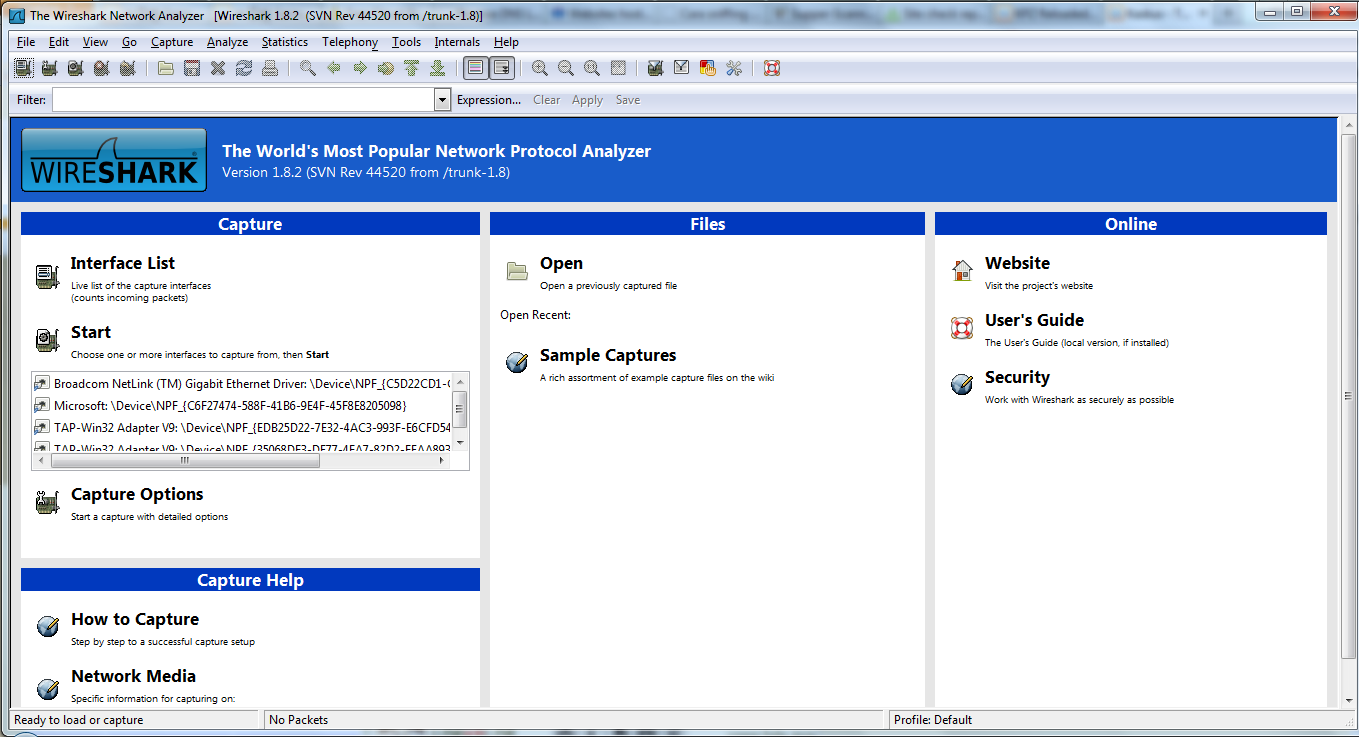Start a new live capture from the toolbar
The height and width of the screenshot is (737, 1359).
(75, 67)
